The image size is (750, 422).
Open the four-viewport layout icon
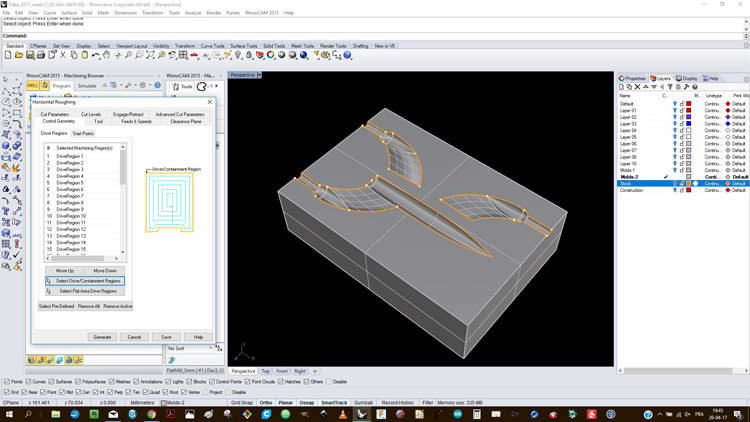click(x=183, y=56)
